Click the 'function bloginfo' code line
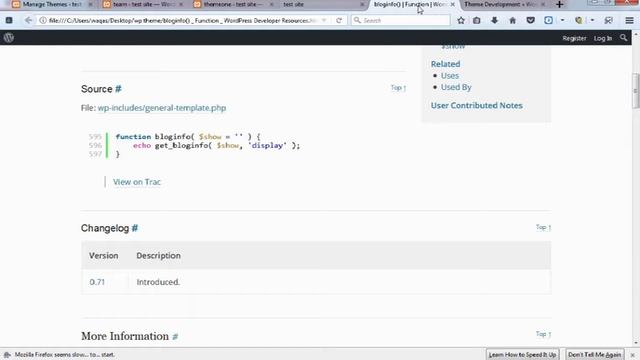 point(188,137)
